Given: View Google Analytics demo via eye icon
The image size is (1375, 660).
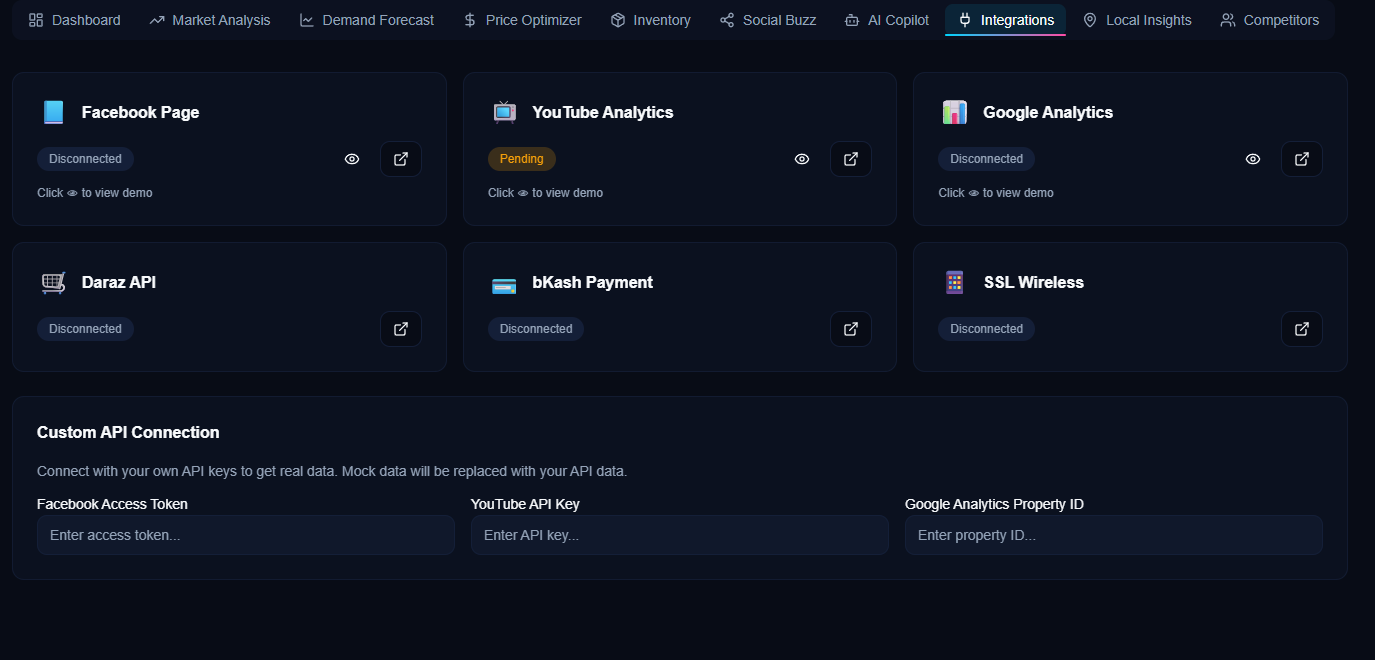Looking at the screenshot, I should point(1253,159).
